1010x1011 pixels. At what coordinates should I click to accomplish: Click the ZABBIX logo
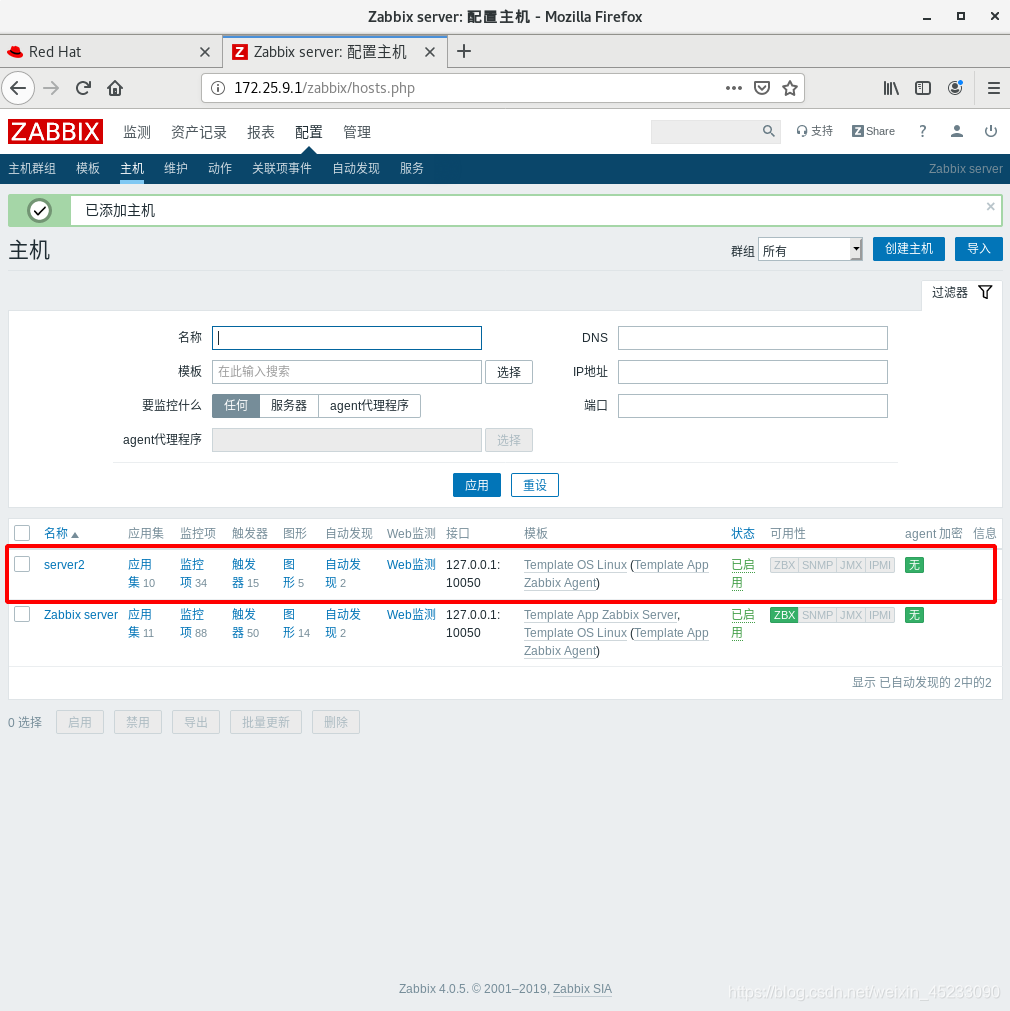55,132
